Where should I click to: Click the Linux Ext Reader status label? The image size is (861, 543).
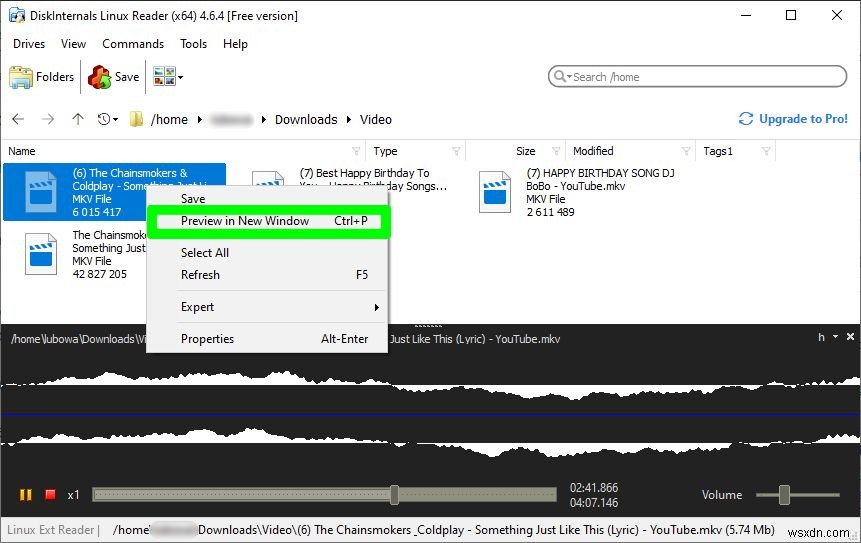51,530
